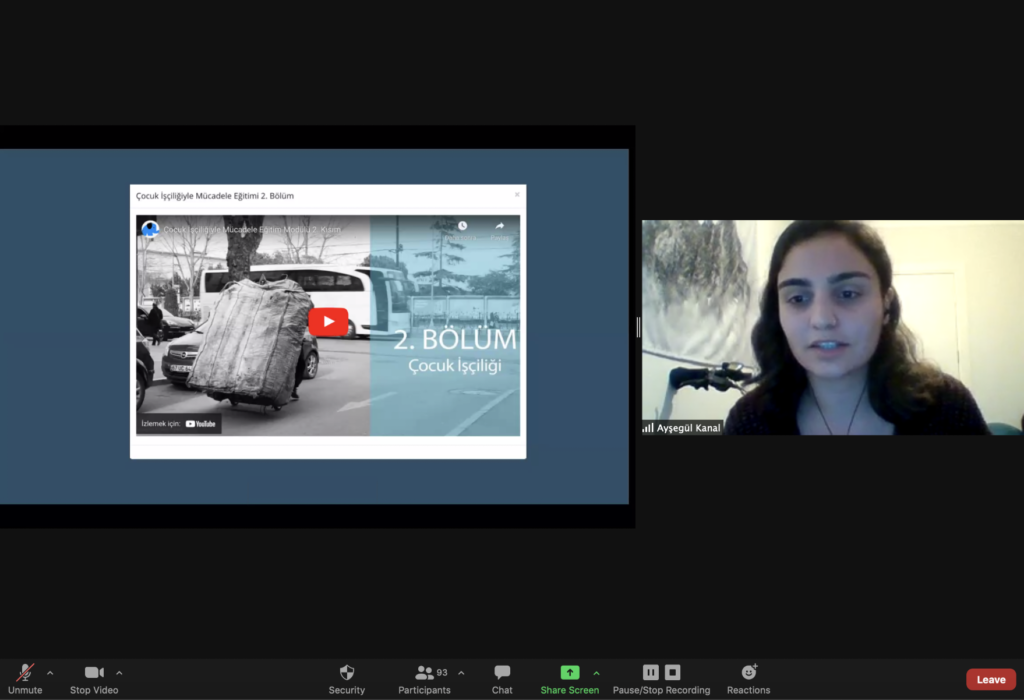
Task: Open the Reactions emoji menu
Action: 748,679
